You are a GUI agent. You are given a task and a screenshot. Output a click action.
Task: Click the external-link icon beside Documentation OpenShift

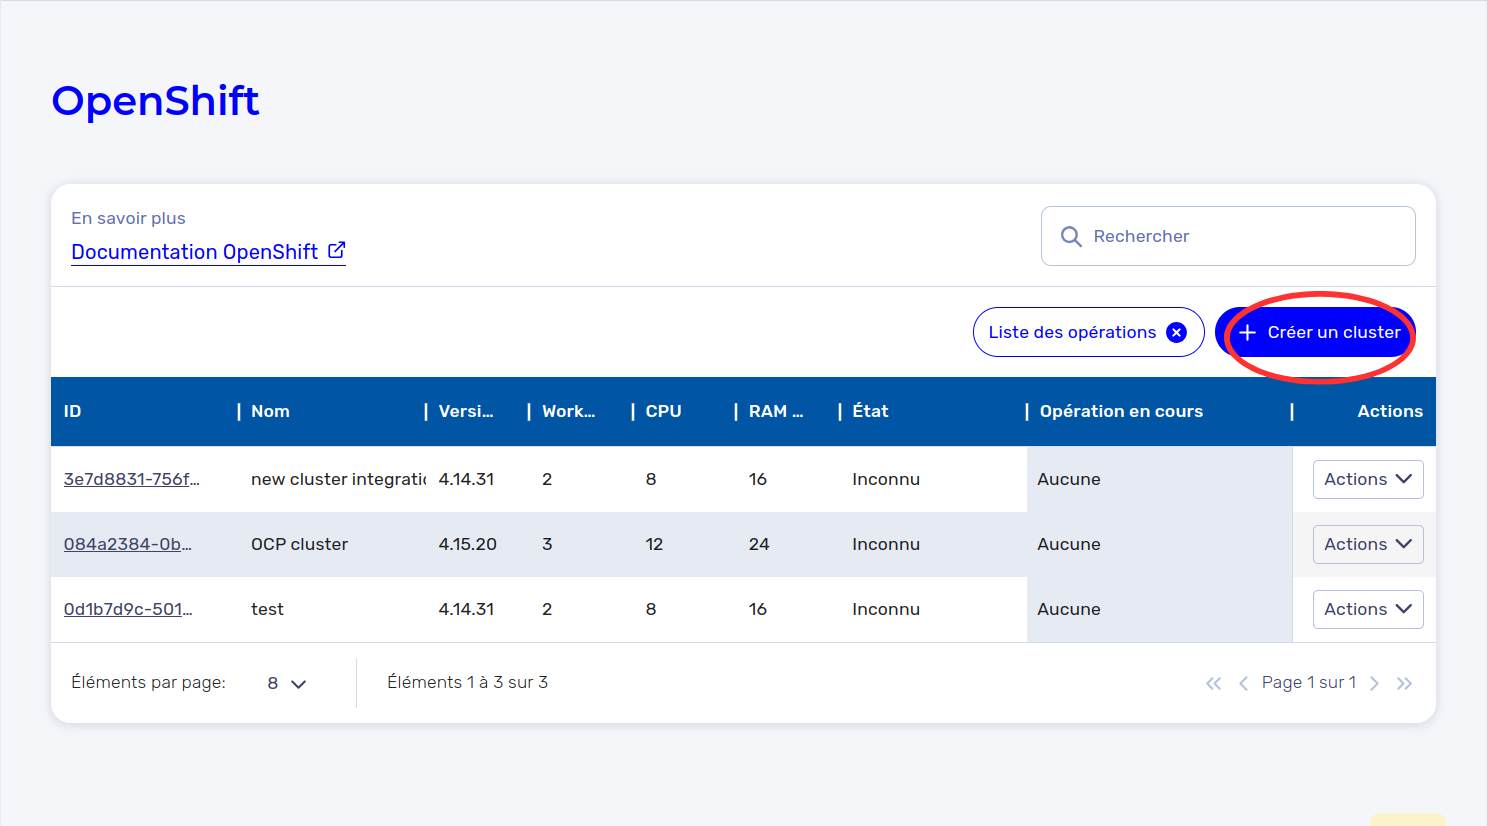tap(337, 250)
